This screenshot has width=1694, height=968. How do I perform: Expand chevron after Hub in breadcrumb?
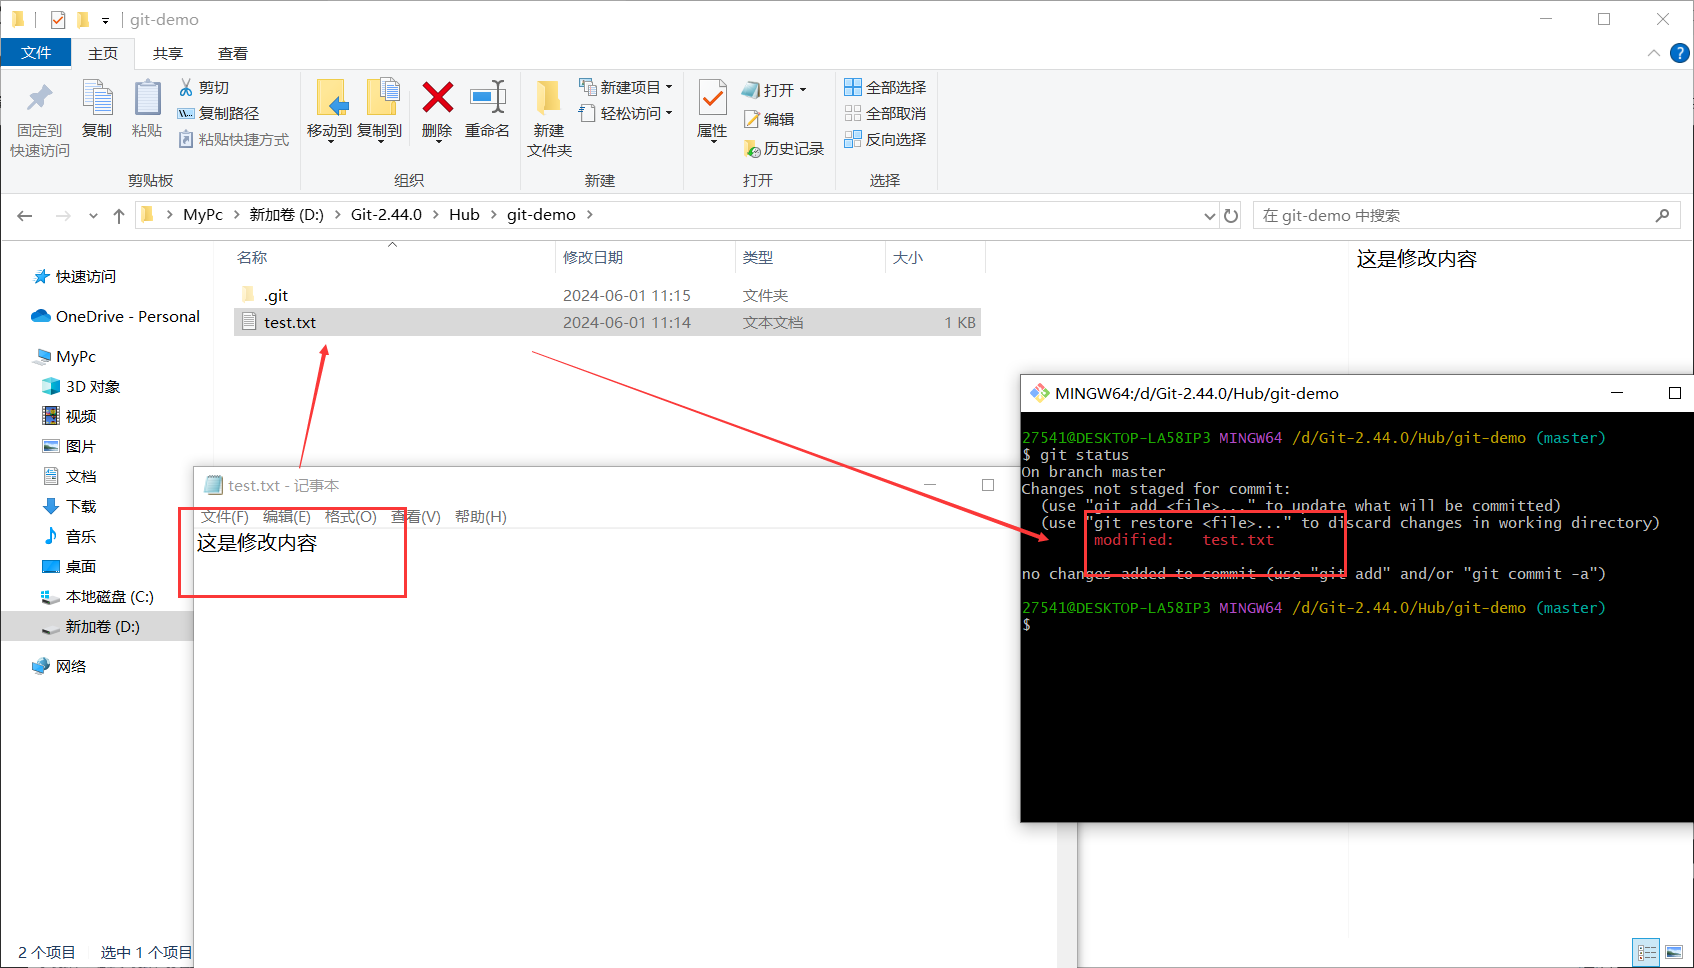pos(494,215)
